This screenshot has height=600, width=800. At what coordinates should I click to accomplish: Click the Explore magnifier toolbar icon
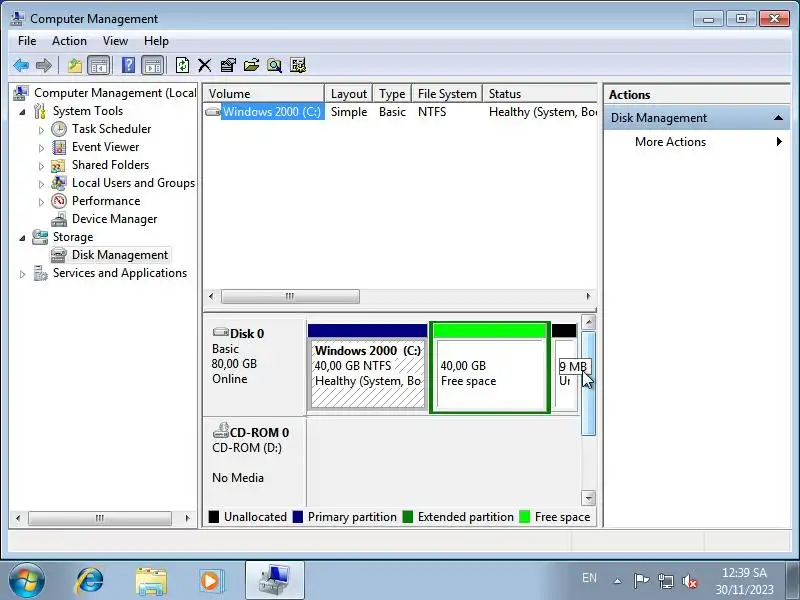pos(274,65)
